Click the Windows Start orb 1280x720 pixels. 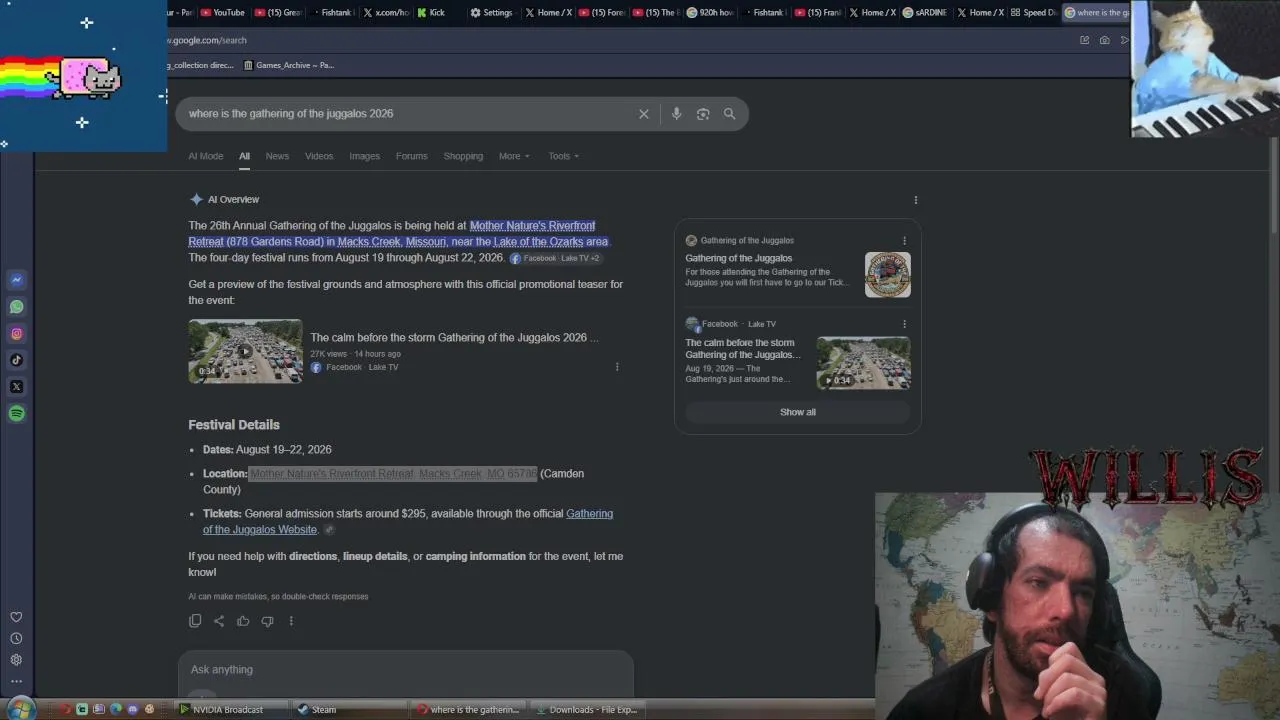pyautogui.click(x=20, y=709)
